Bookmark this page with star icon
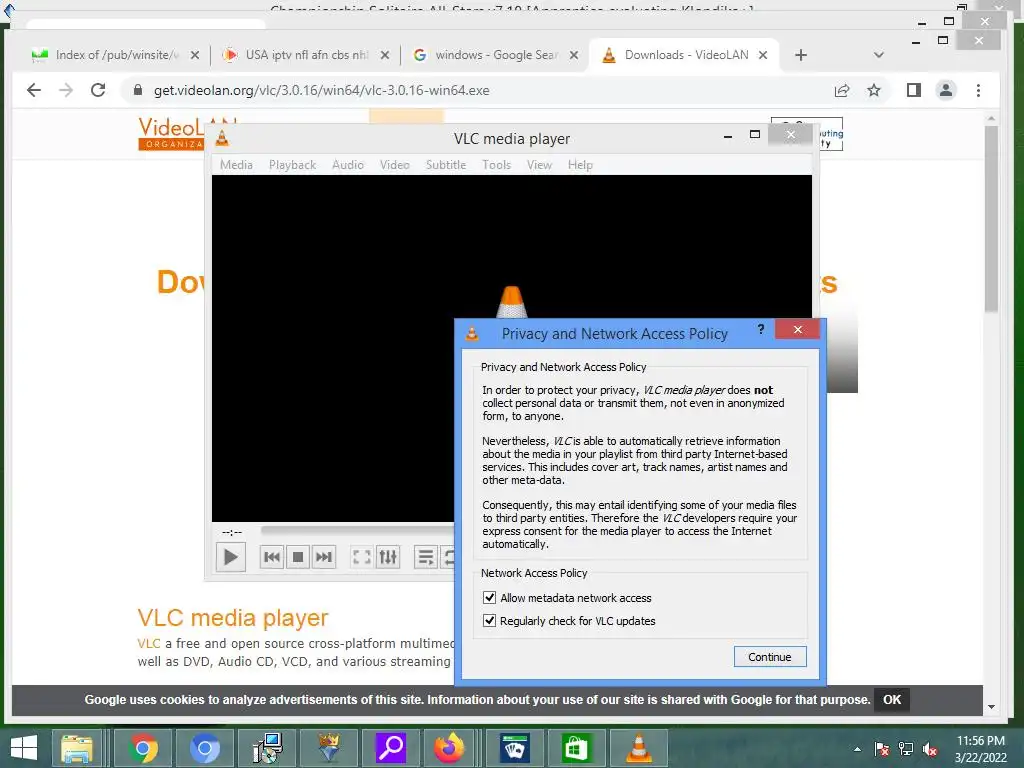This screenshot has width=1024, height=768. [874, 90]
